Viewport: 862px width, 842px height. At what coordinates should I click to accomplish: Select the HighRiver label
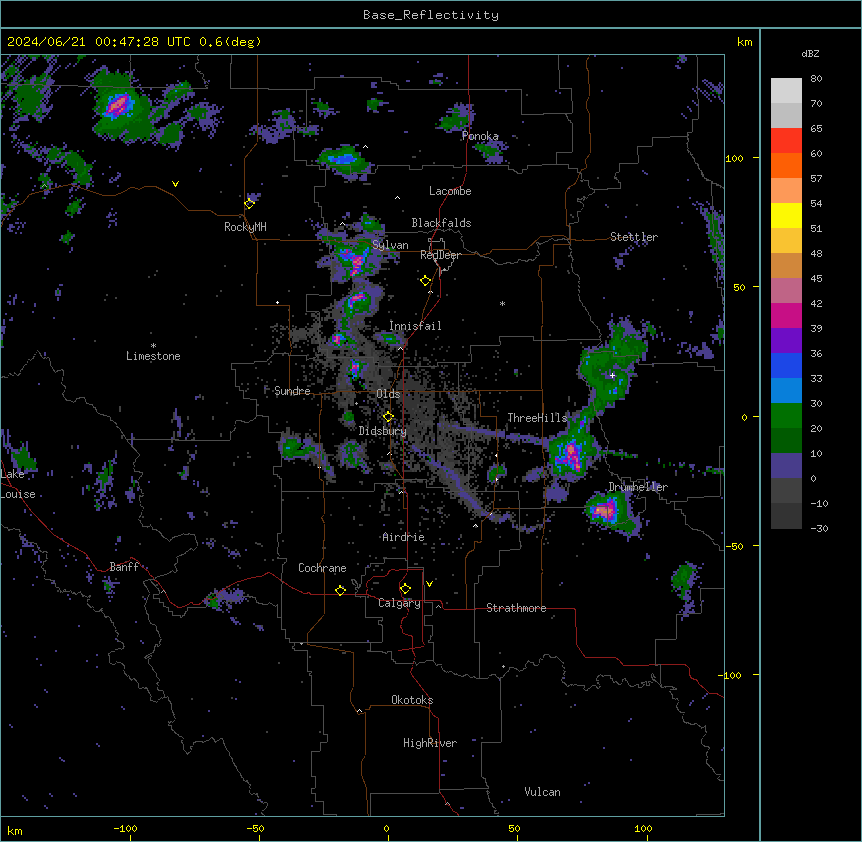(430, 743)
